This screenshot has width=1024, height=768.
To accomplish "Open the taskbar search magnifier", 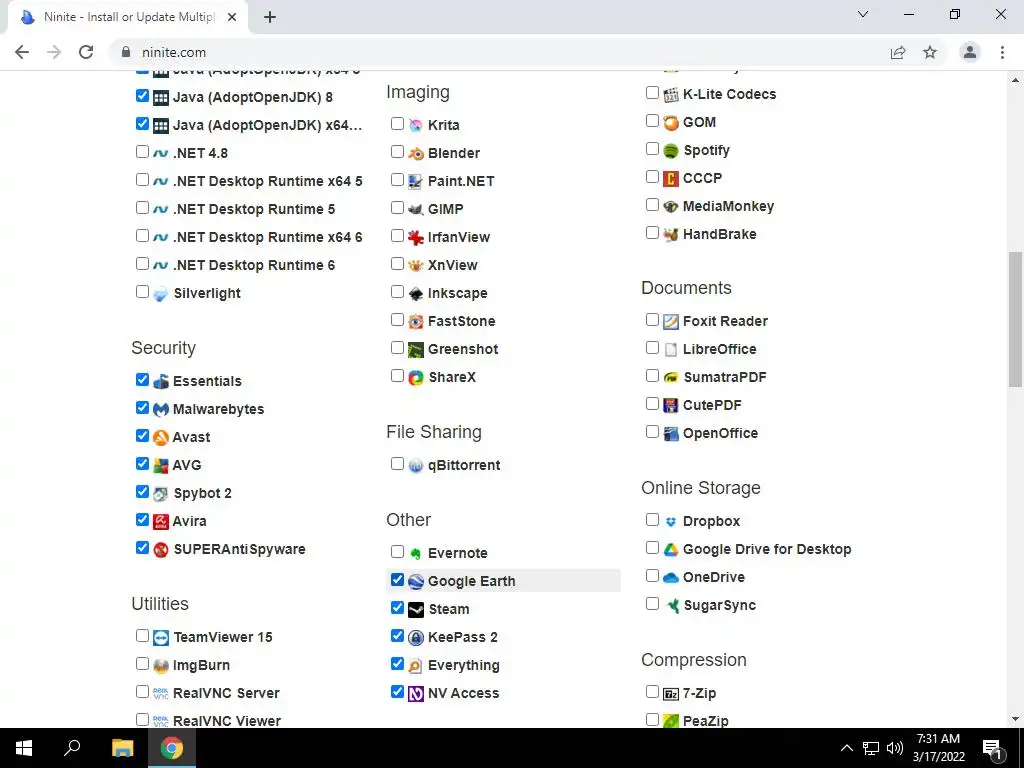I will (72, 748).
